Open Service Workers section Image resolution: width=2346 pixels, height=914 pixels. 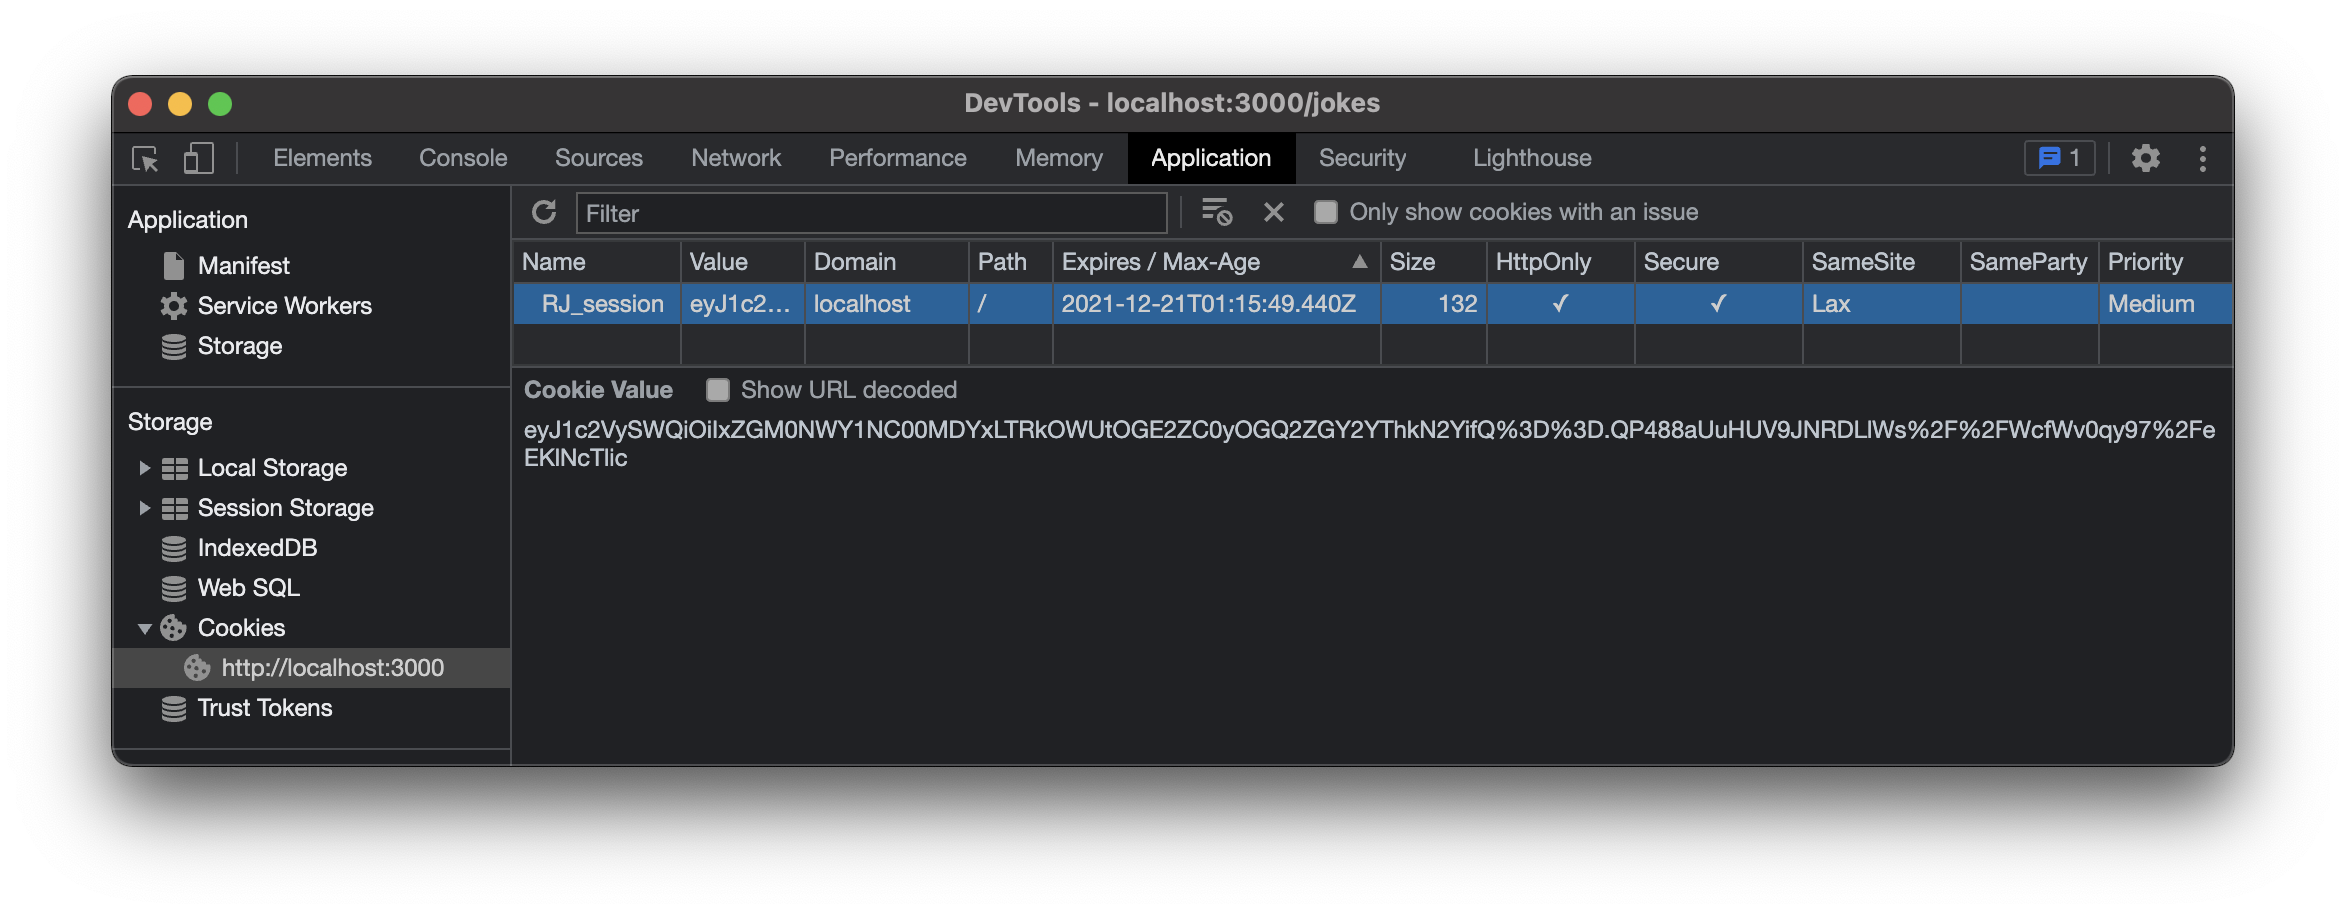(285, 305)
